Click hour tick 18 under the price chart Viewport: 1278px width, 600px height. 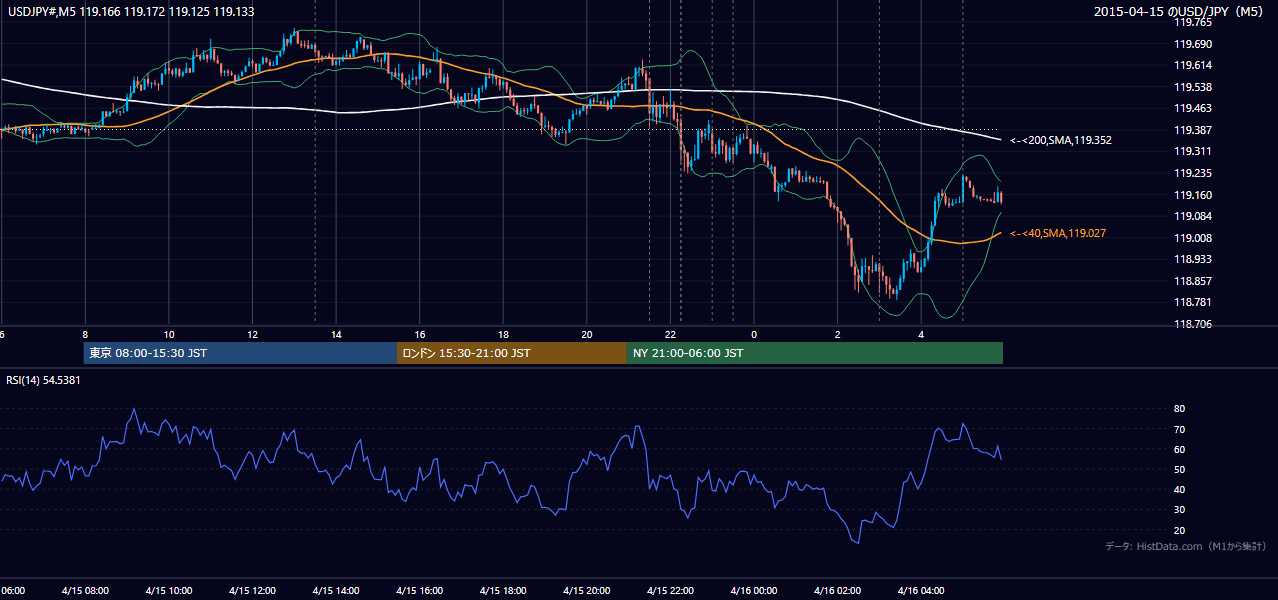(x=504, y=335)
